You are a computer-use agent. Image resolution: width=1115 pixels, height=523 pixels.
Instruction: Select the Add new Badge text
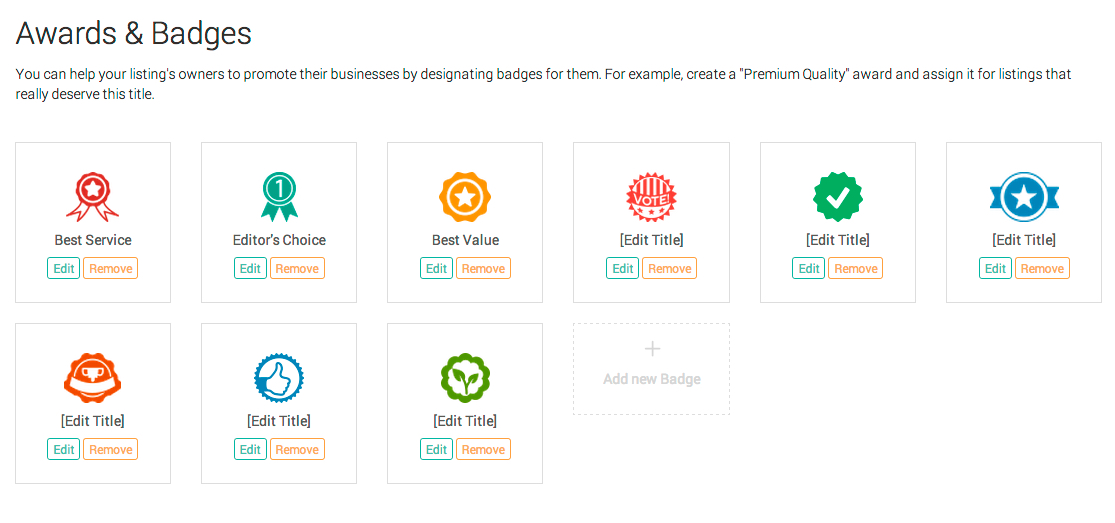pyautogui.click(x=652, y=379)
